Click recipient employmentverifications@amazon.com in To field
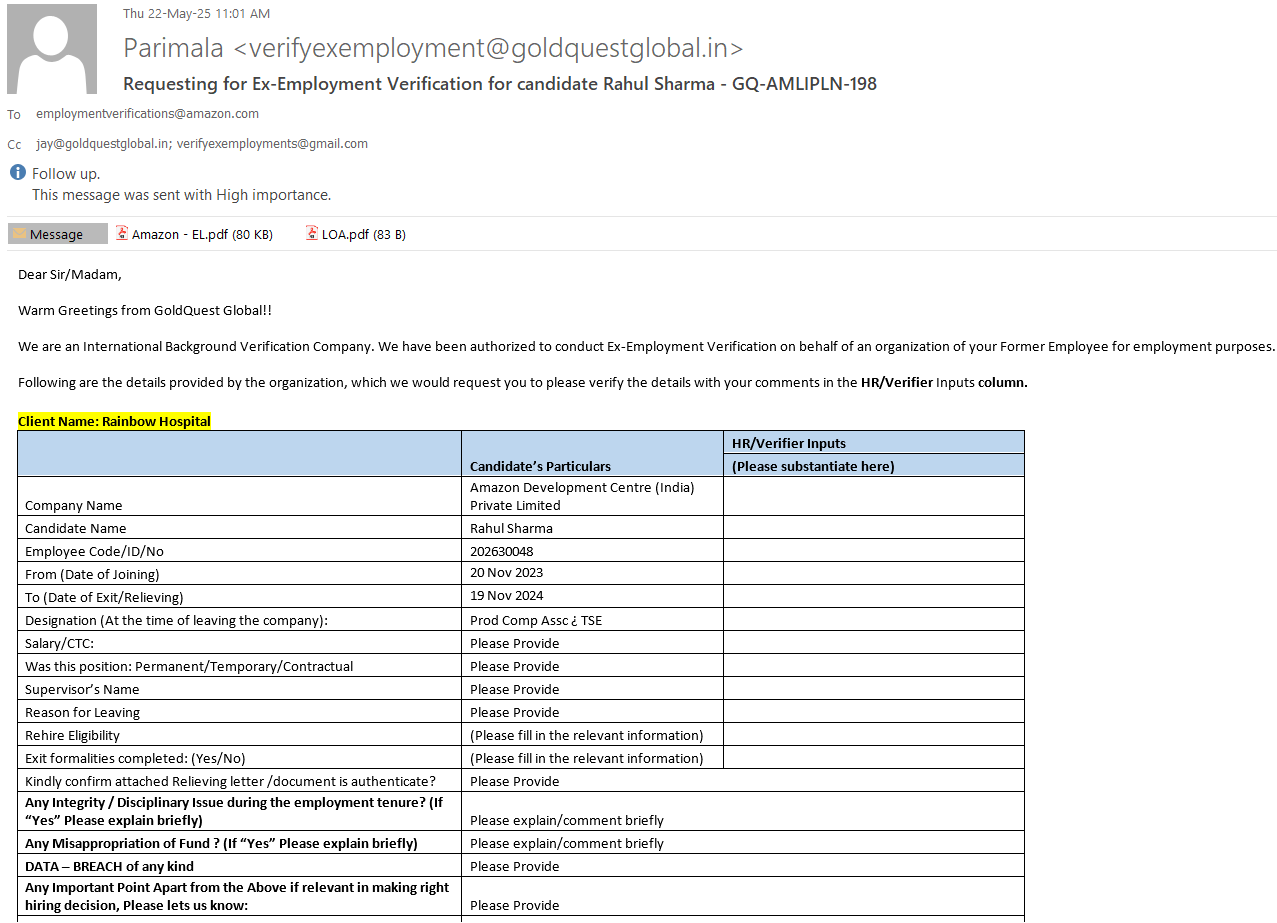 coord(147,114)
